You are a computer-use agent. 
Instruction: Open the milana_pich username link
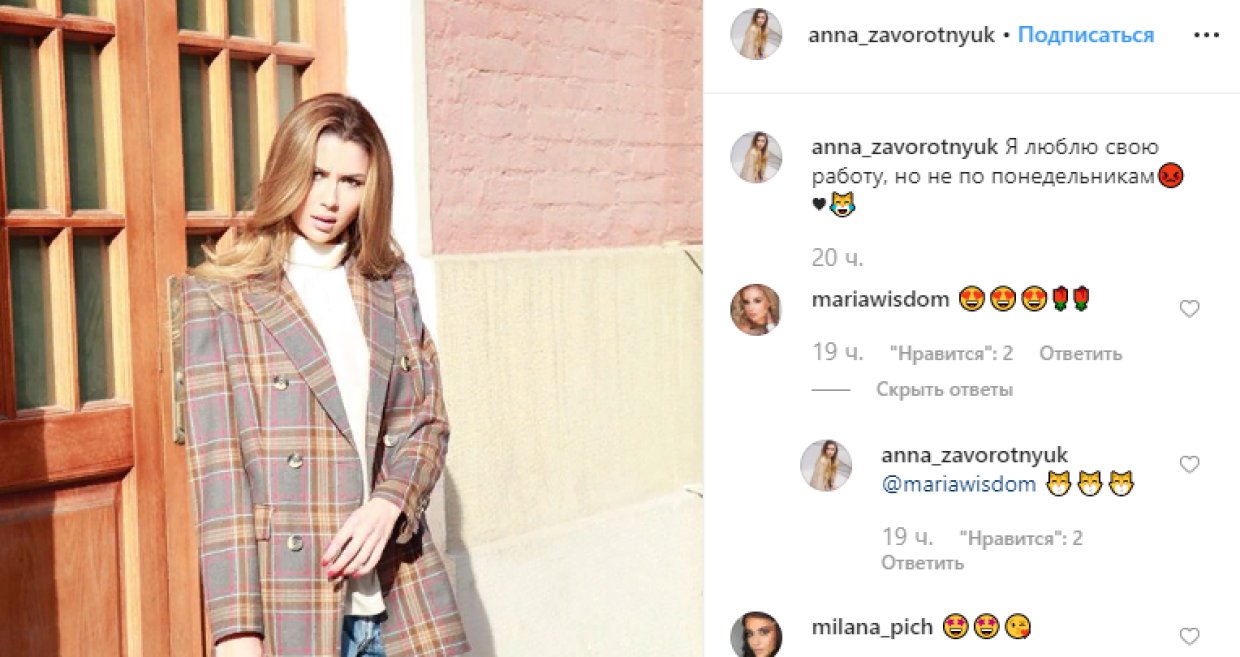click(x=872, y=628)
